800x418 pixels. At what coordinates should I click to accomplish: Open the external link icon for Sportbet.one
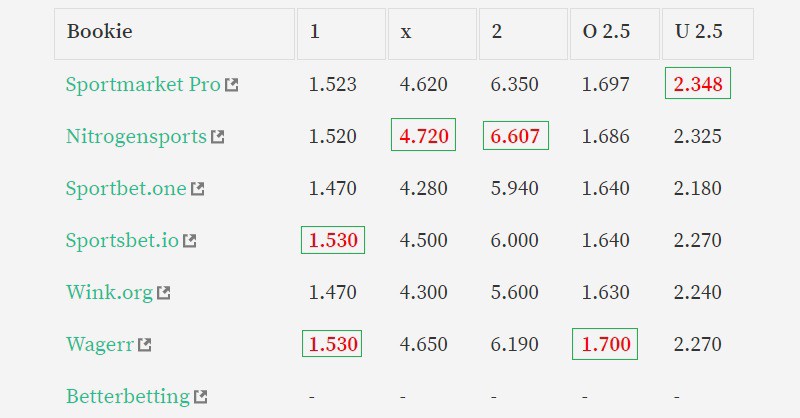[197, 189]
